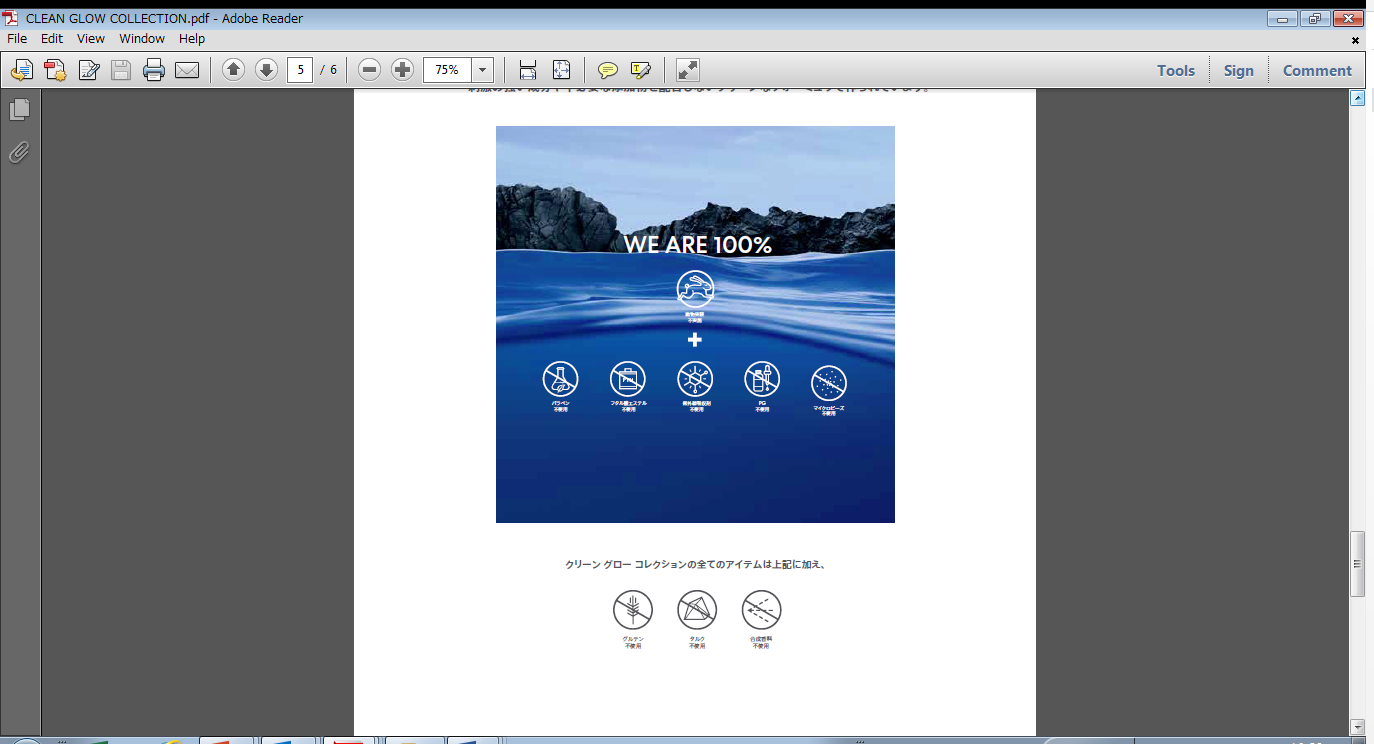Open the File menu
The height and width of the screenshot is (744, 1374).
[x=17, y=39]
